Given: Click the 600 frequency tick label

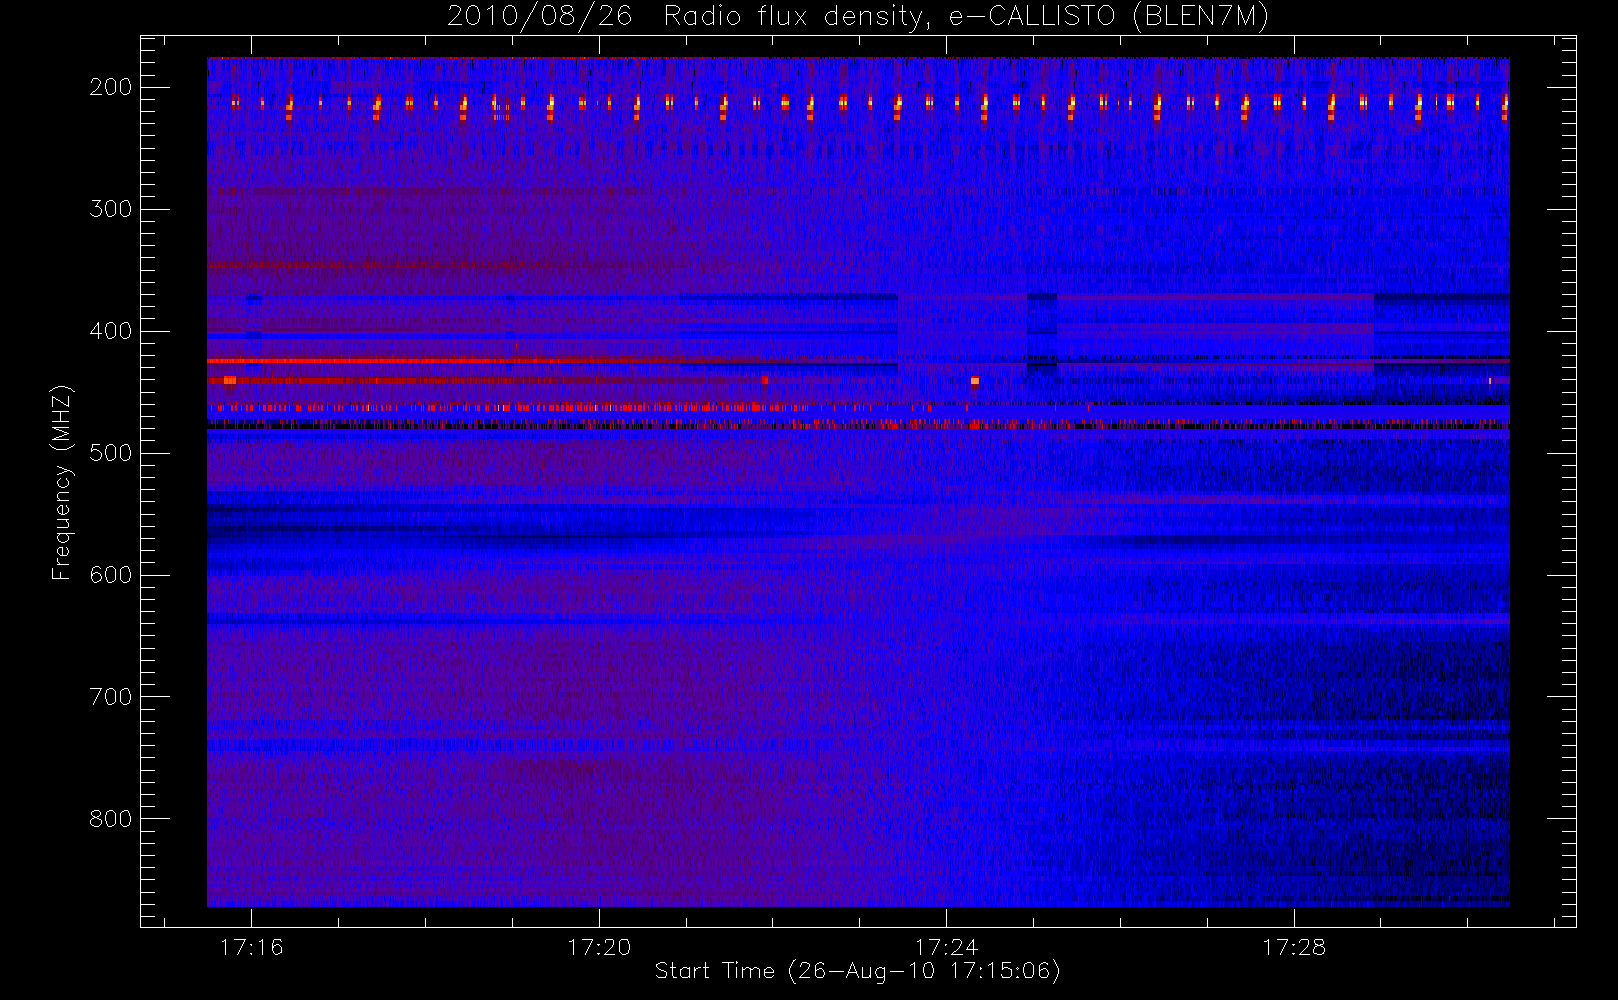Looking at the screenshot, I should coord(110,575).
